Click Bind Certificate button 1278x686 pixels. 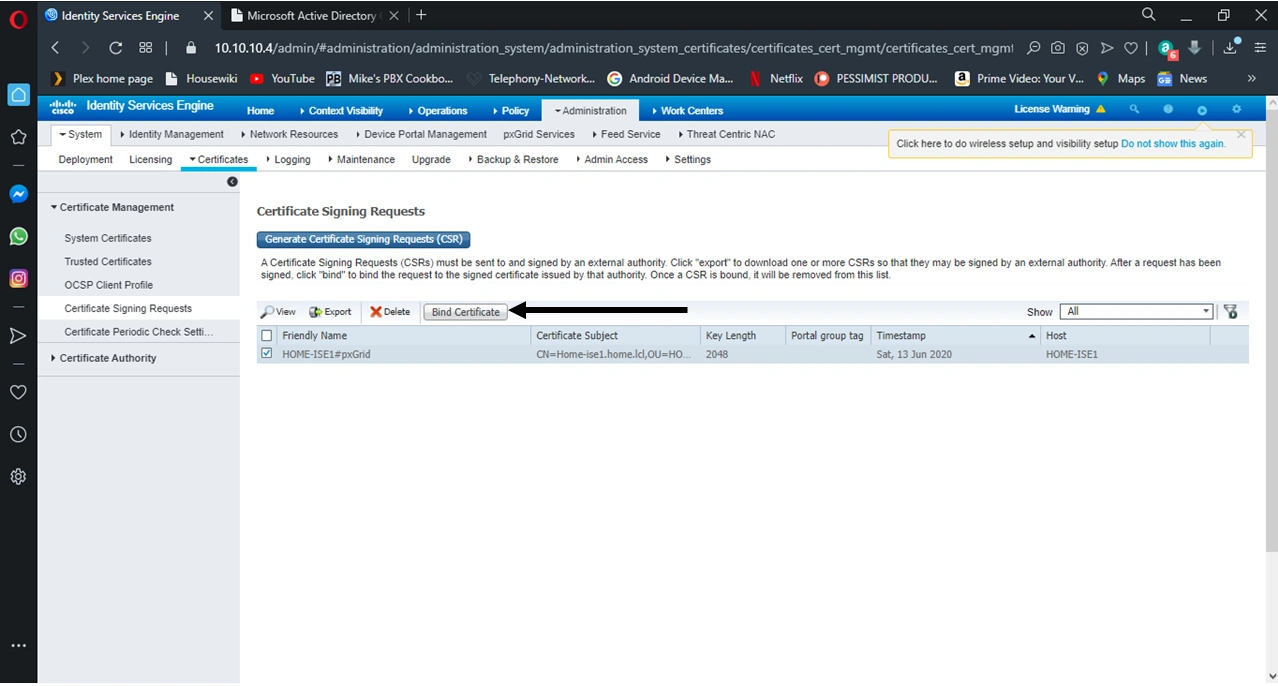pos(465,312)
